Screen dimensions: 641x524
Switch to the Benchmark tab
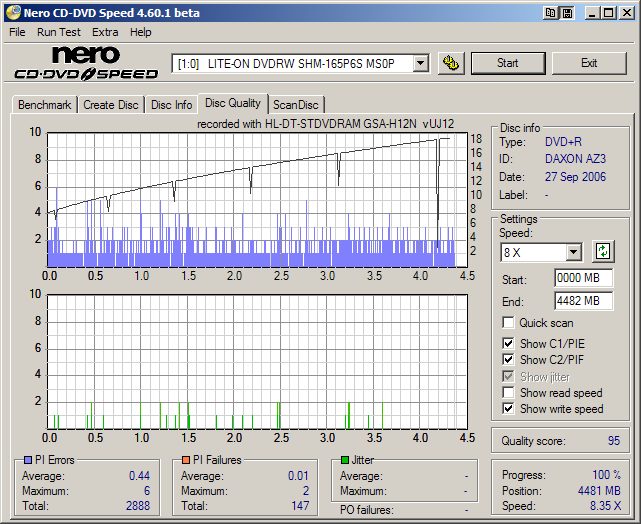click(45, 105)
